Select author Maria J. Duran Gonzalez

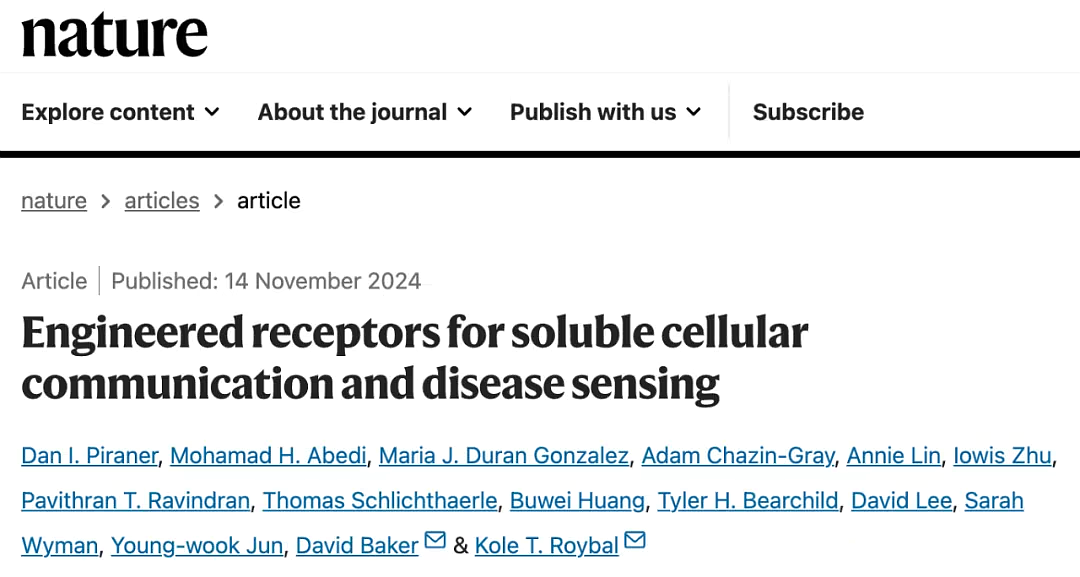pyautogui.click(x=503, y=455)
